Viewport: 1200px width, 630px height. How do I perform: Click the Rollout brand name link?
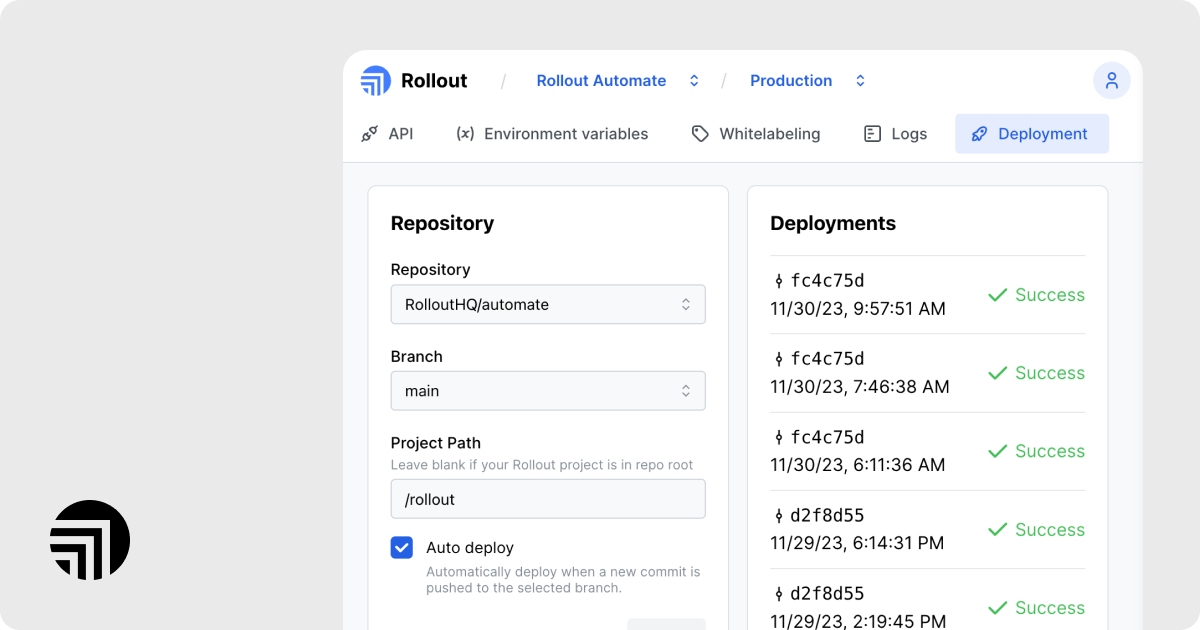(434, 81)
